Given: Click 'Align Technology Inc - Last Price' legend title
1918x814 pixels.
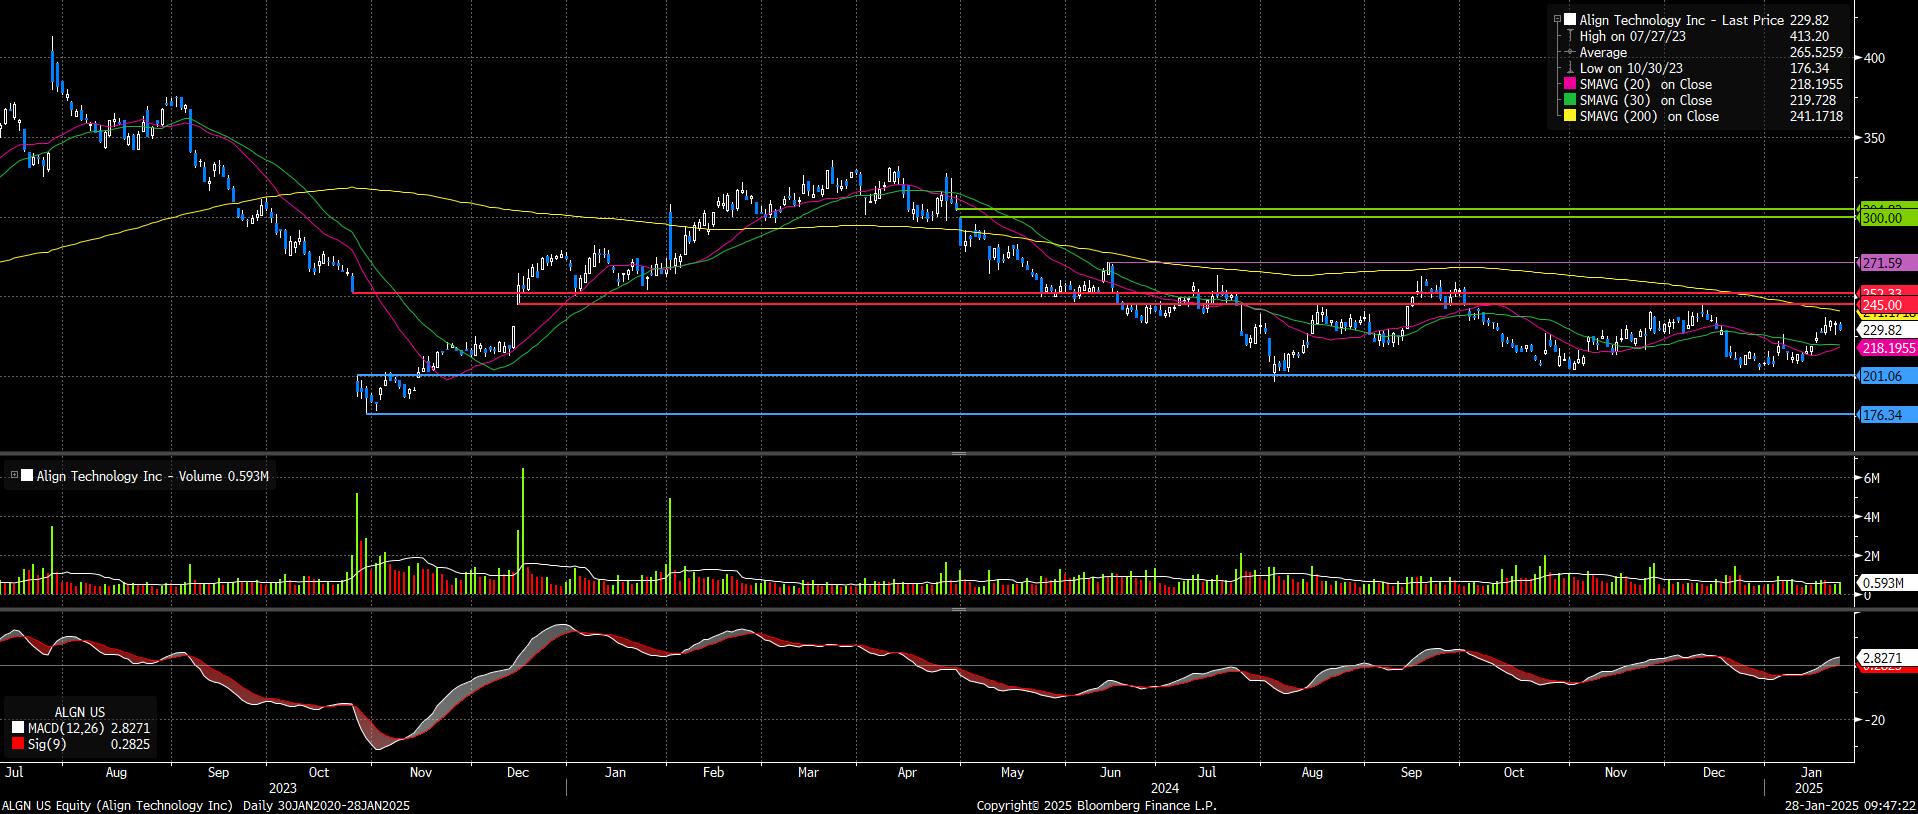Looking at the screenshot, I should pyautogui.click(x=1682, y=20).
